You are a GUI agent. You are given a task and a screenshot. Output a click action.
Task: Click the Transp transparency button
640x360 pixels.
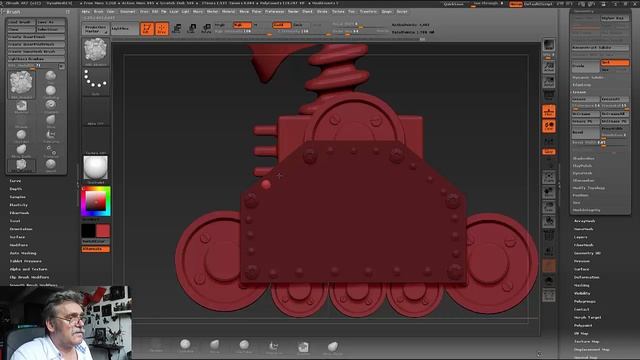click(549, 251)
